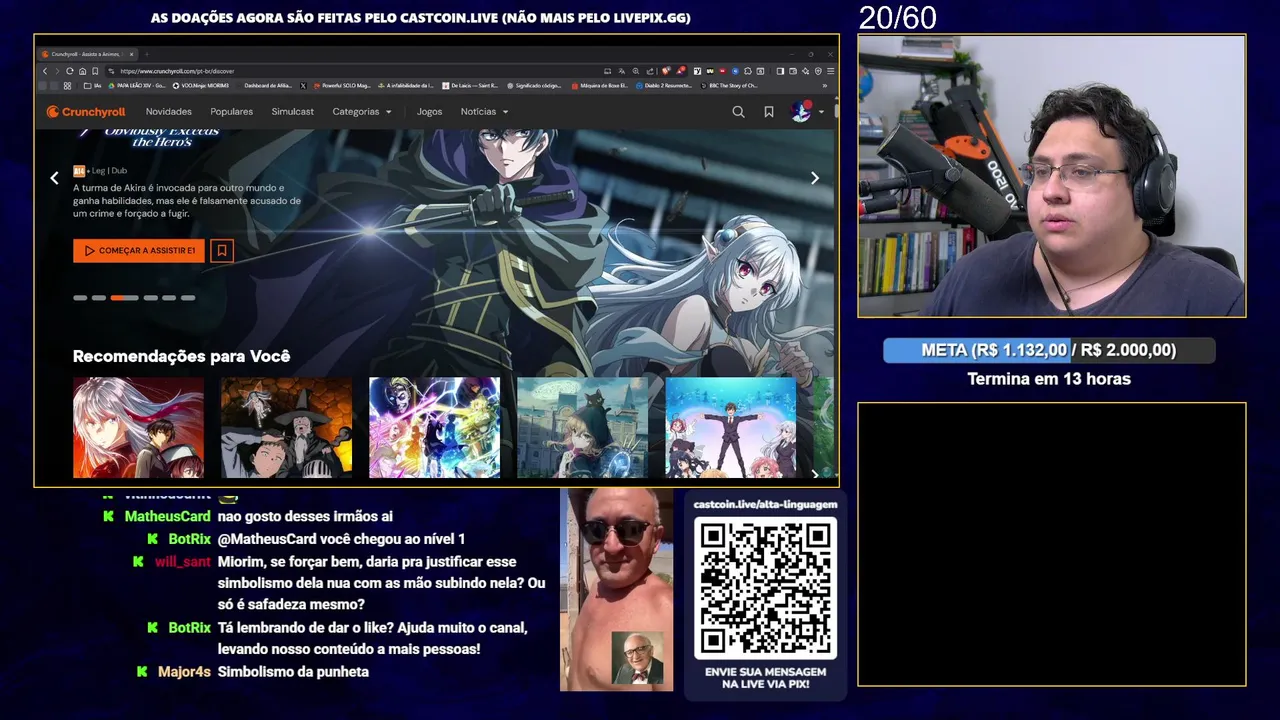Close the Crunchyroll browser tab
The image size is (1280, 720).
132,54
